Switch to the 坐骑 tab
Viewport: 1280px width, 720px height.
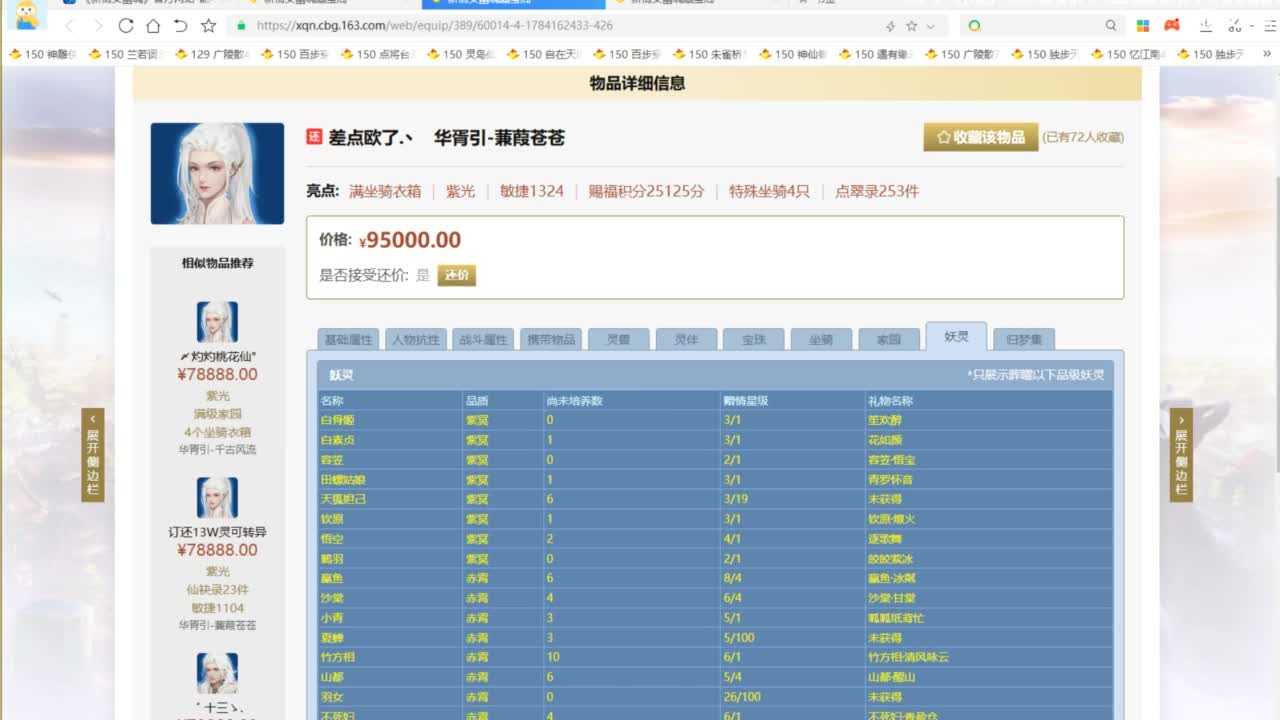click(x=821, y=339)
